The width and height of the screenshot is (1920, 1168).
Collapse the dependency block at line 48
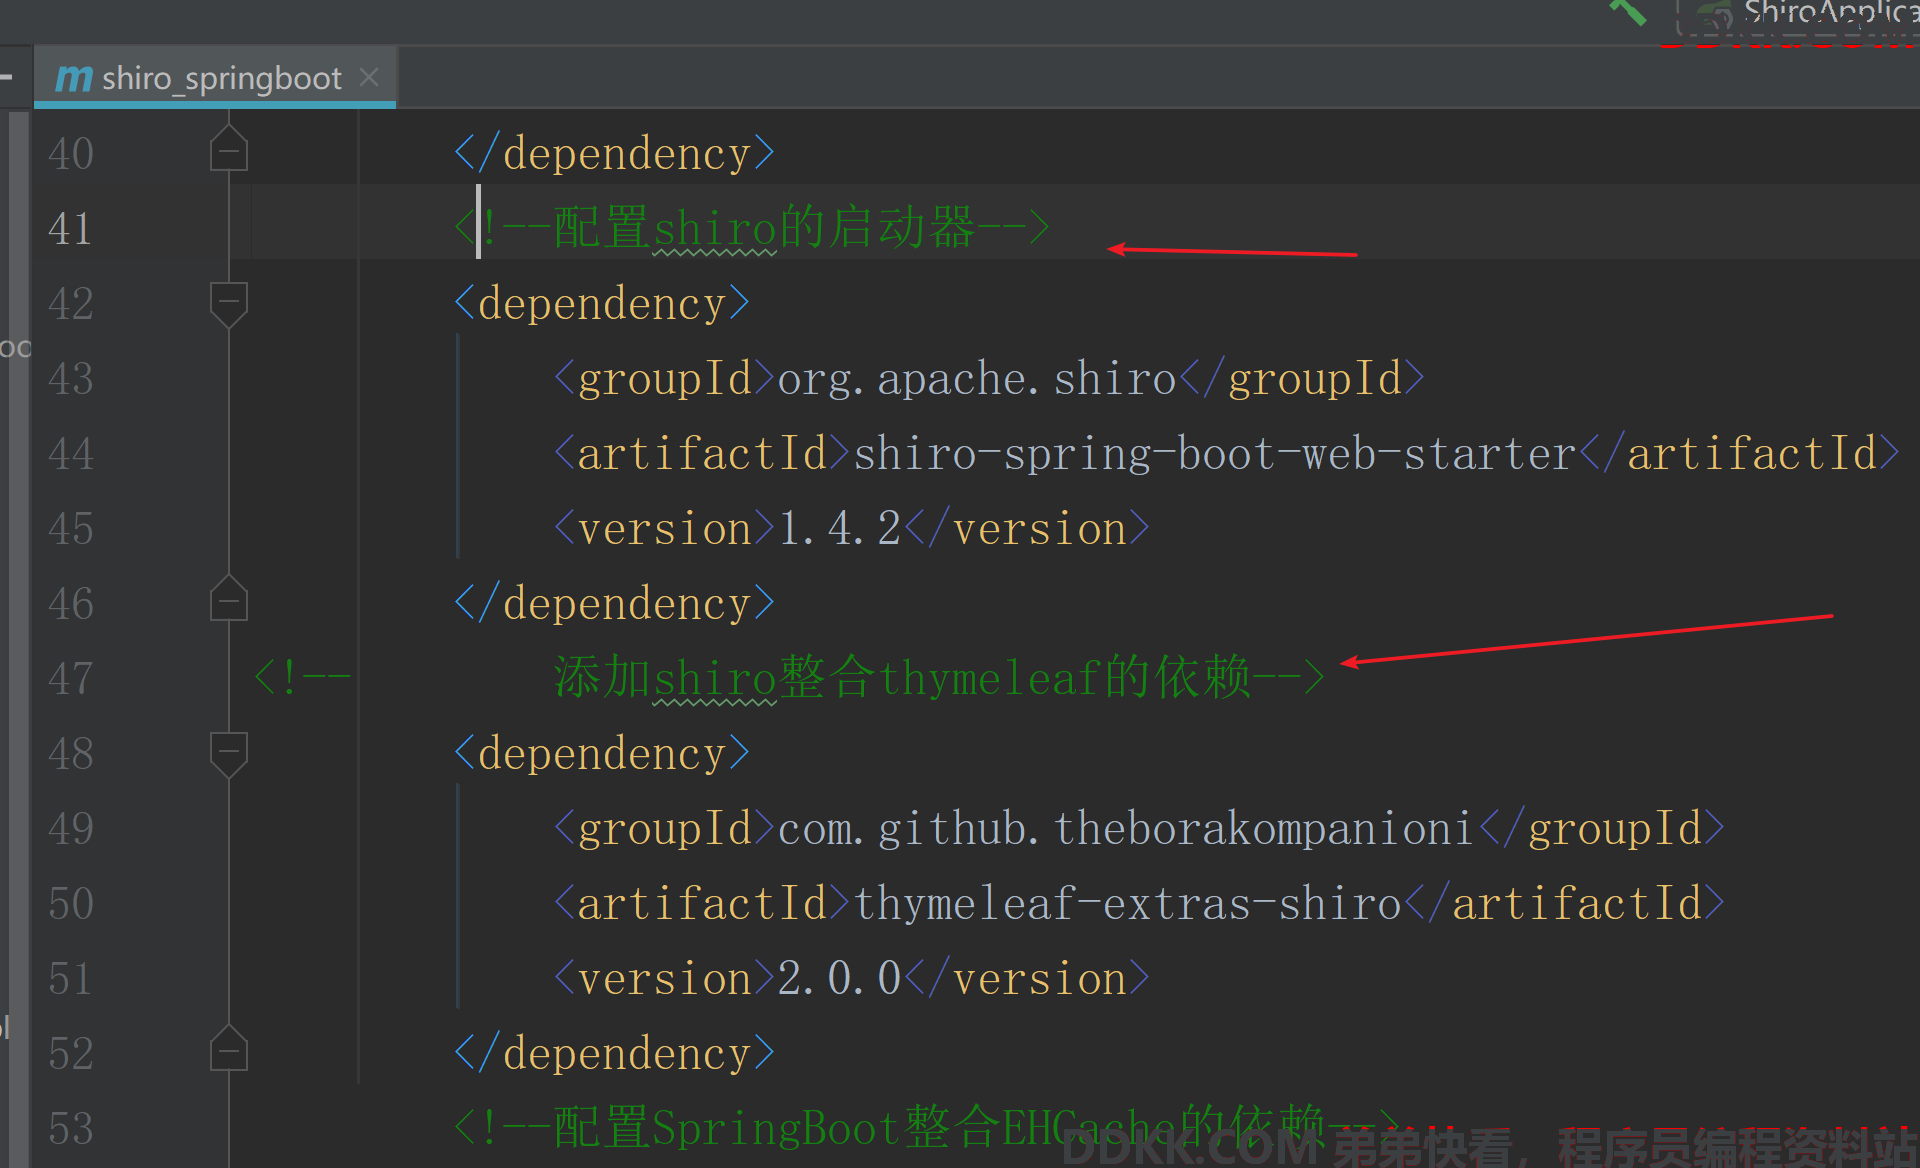pos(229,754)
